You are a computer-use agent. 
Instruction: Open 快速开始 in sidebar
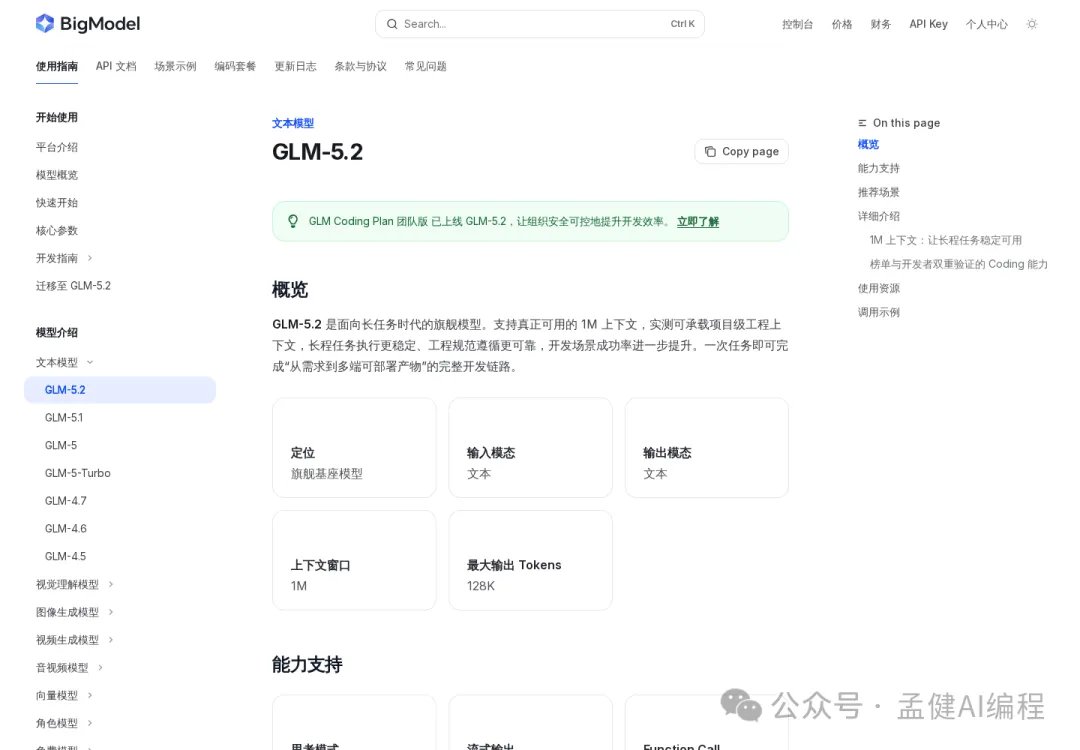pyautogui.click(x=56, y=202)
